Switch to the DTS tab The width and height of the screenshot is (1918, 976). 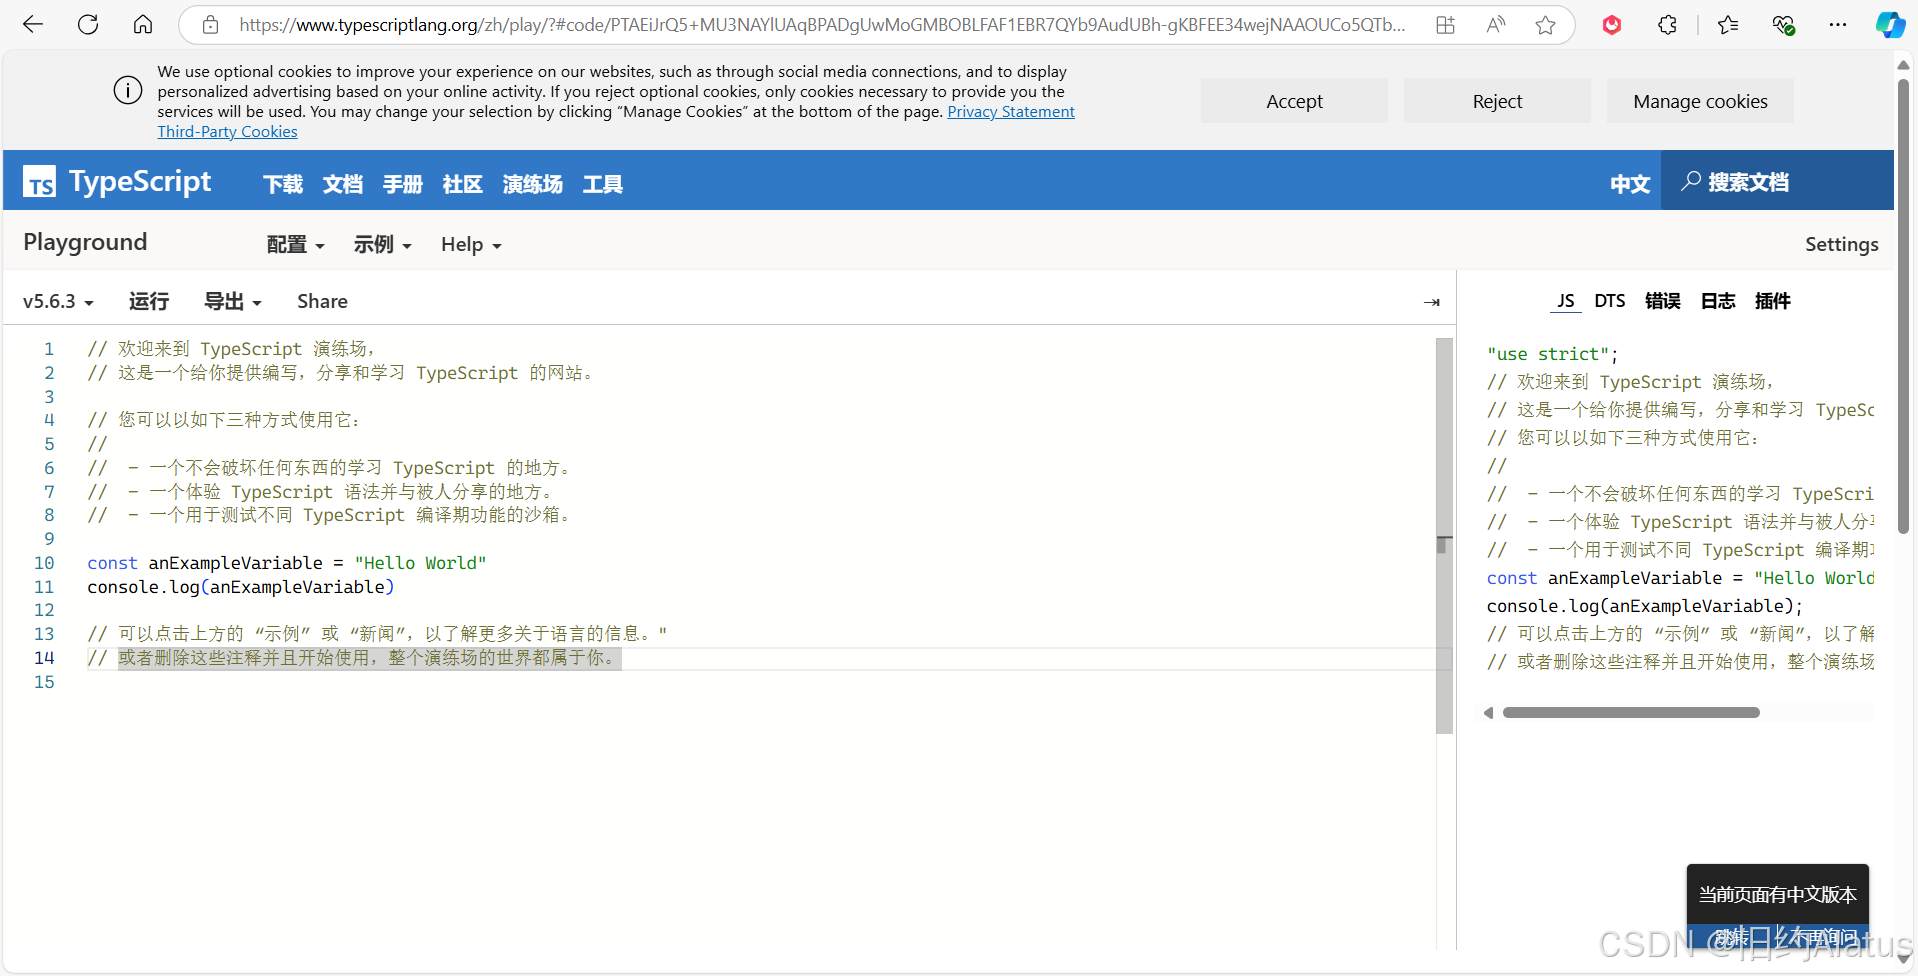click(x=1610, y=301)
